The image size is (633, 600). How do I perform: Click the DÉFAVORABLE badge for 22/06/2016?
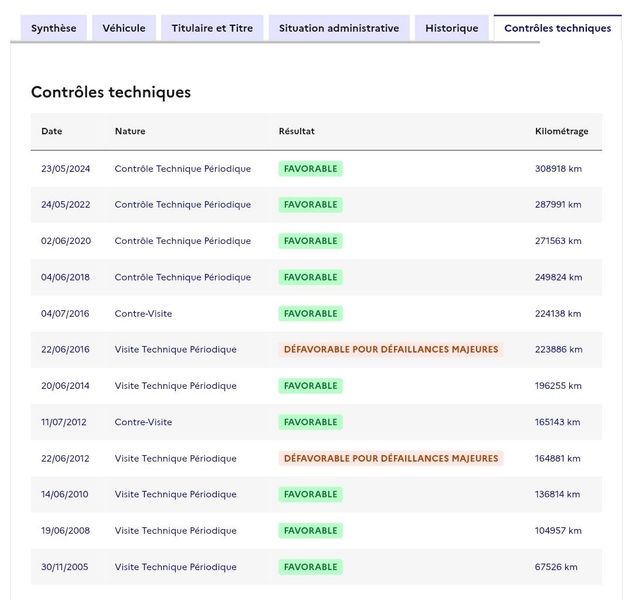click(x=391, y=350)
